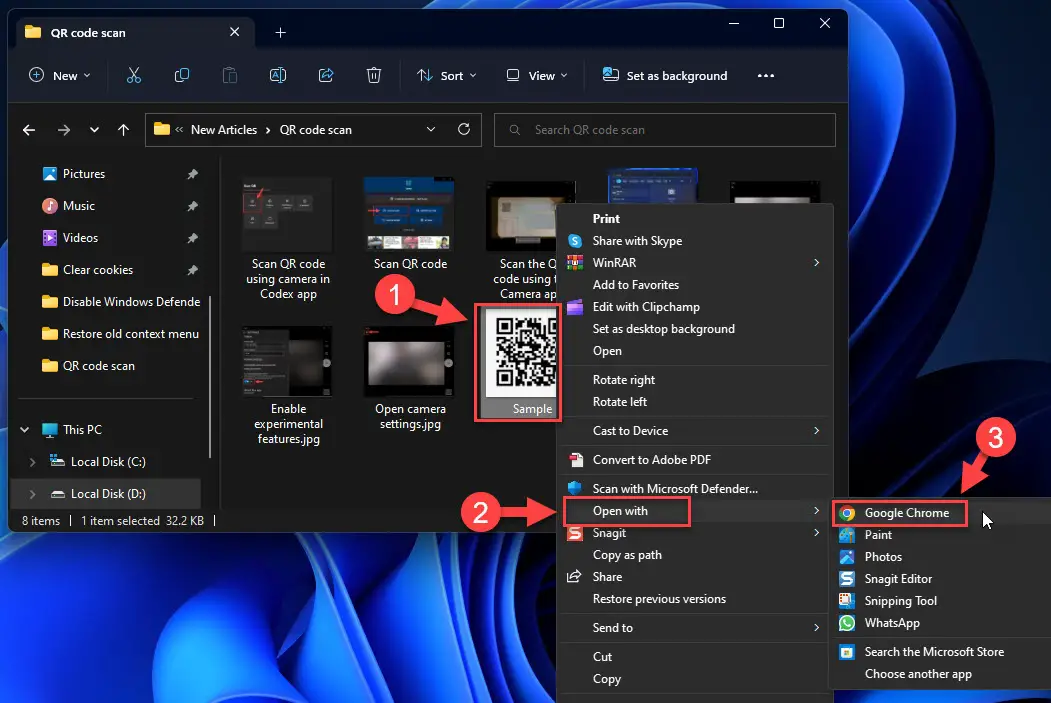This screenshot has width=1051, height=703.
Task: Open the New dropdown button
Action: pos(60,75)
